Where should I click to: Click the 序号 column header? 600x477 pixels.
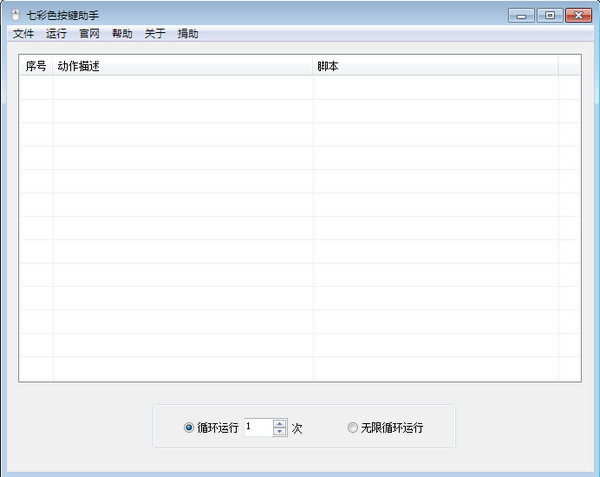point(36,66)
